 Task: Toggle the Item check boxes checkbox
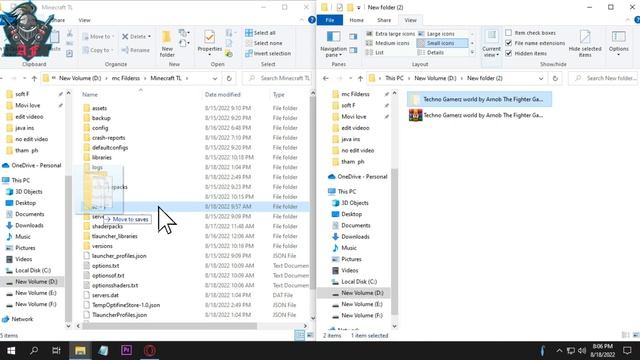click(x=509, y=33)
